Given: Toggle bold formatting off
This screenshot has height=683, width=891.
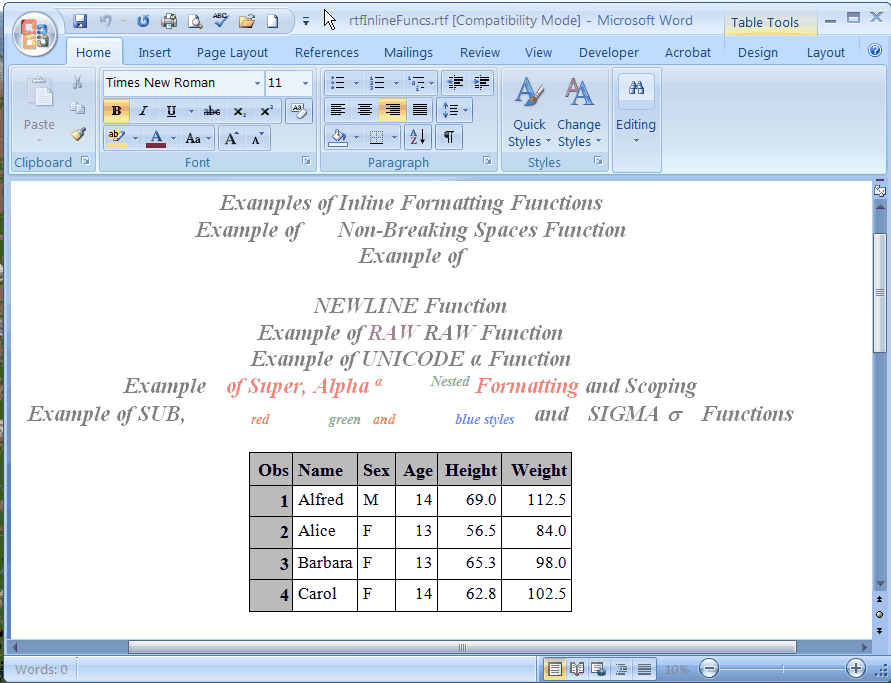Looking at the screenshot, I should pyautogui.click(x=116, y=111).
